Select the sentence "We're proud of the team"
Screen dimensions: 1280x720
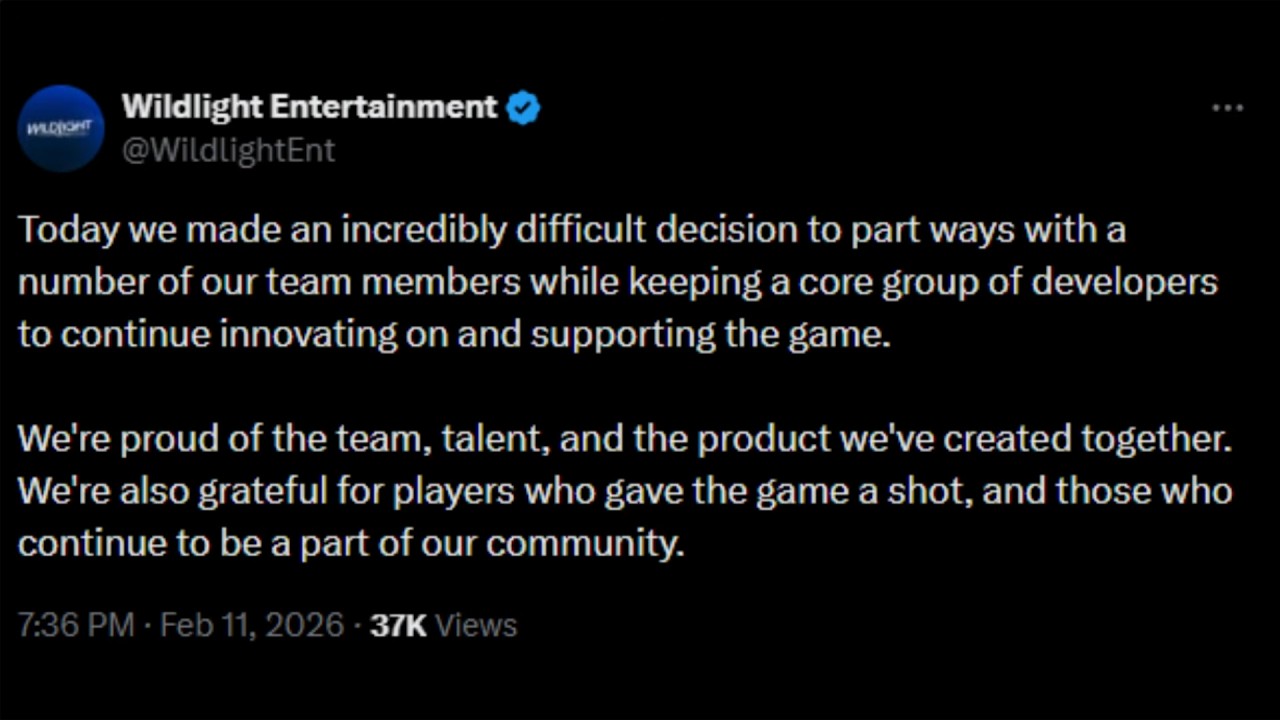coord(625,439)
